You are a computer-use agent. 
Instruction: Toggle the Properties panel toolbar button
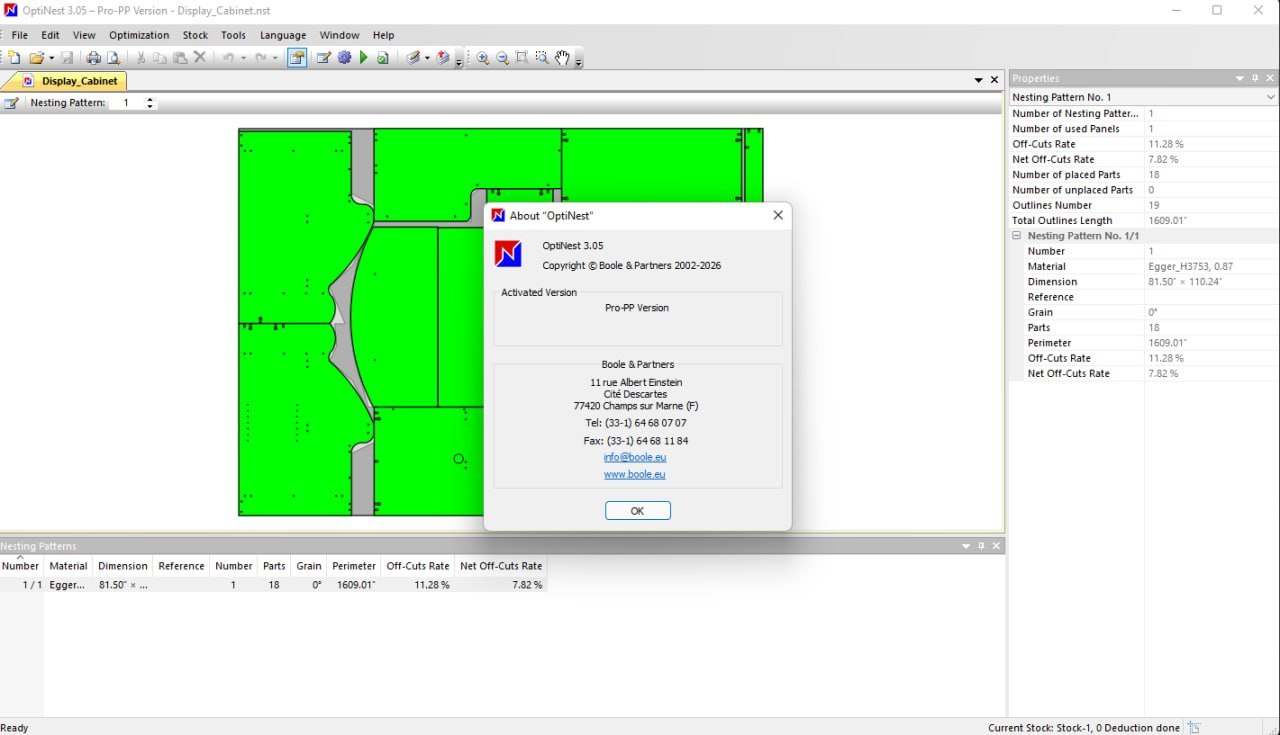point(297,58)
